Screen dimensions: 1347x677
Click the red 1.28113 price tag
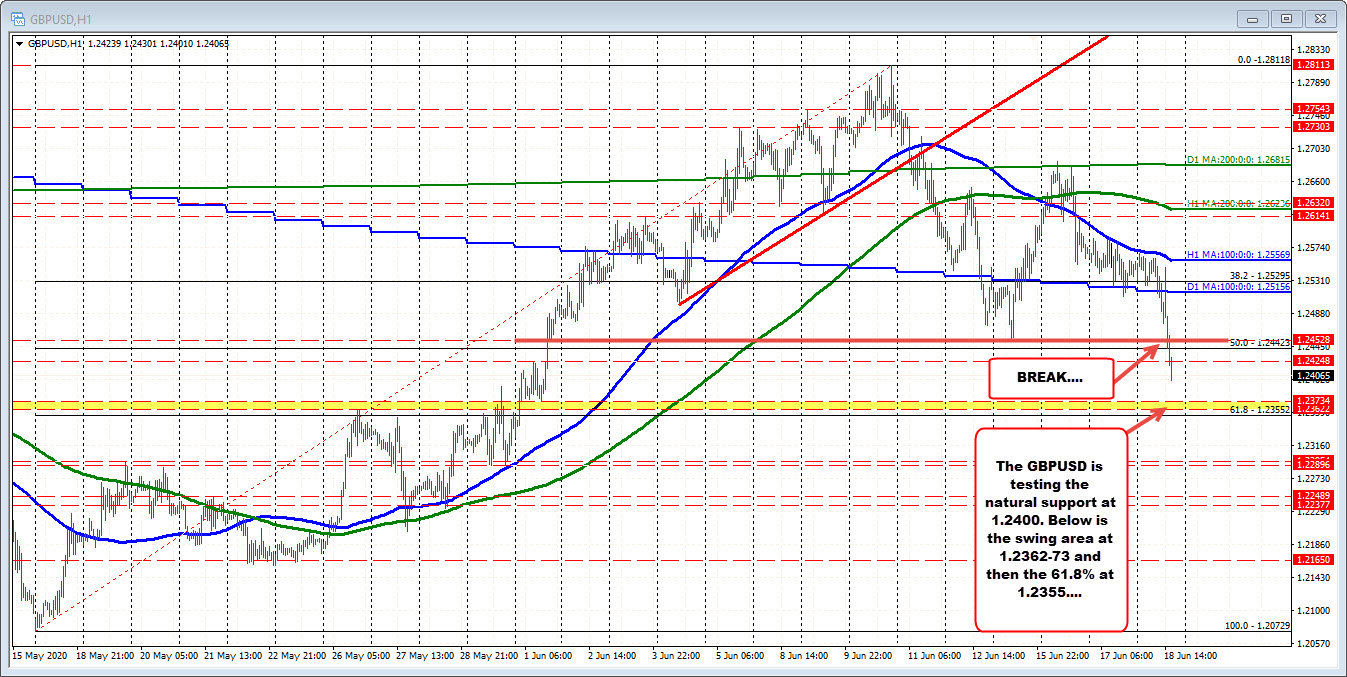point(1313,64)
